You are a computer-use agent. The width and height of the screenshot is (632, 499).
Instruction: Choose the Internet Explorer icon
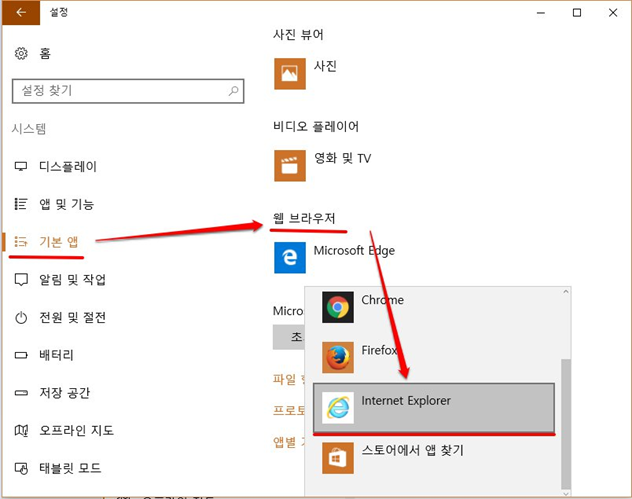pos(338,408)
